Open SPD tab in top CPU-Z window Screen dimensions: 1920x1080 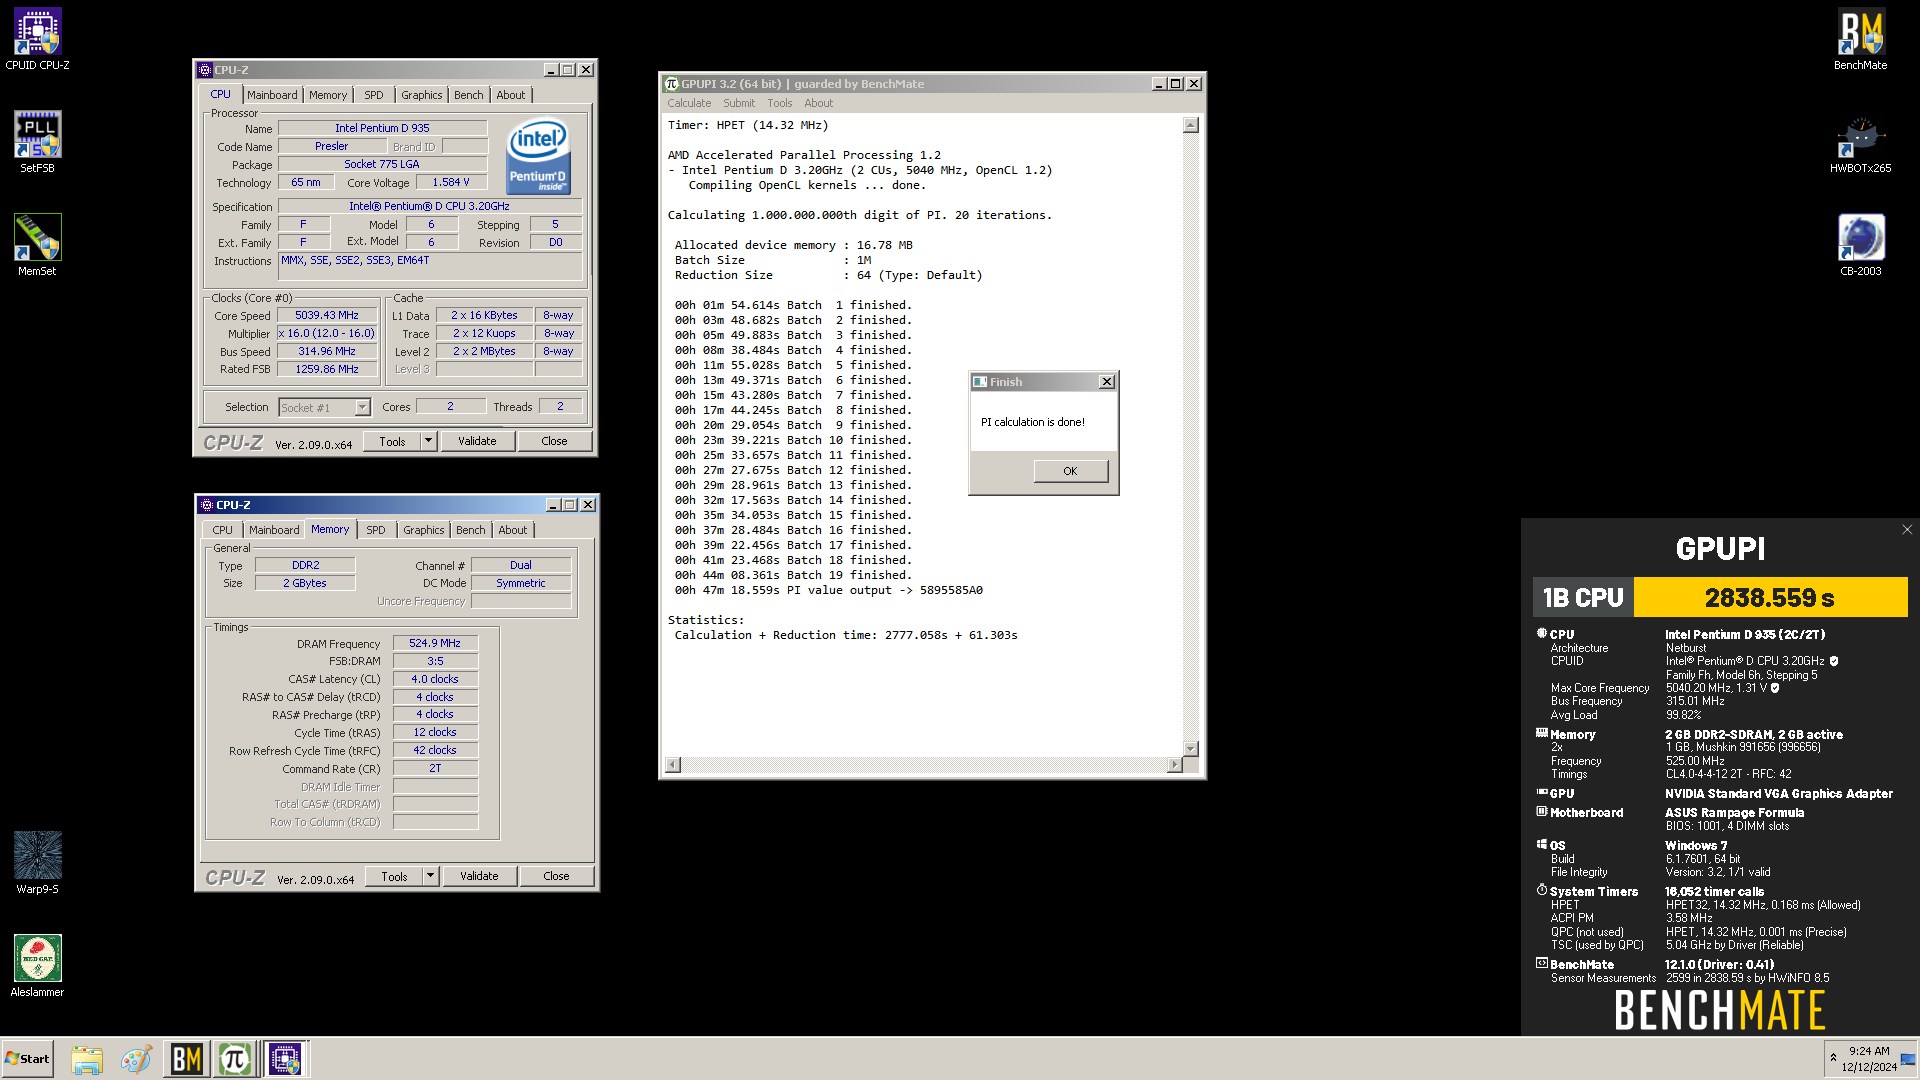point(374,95)
